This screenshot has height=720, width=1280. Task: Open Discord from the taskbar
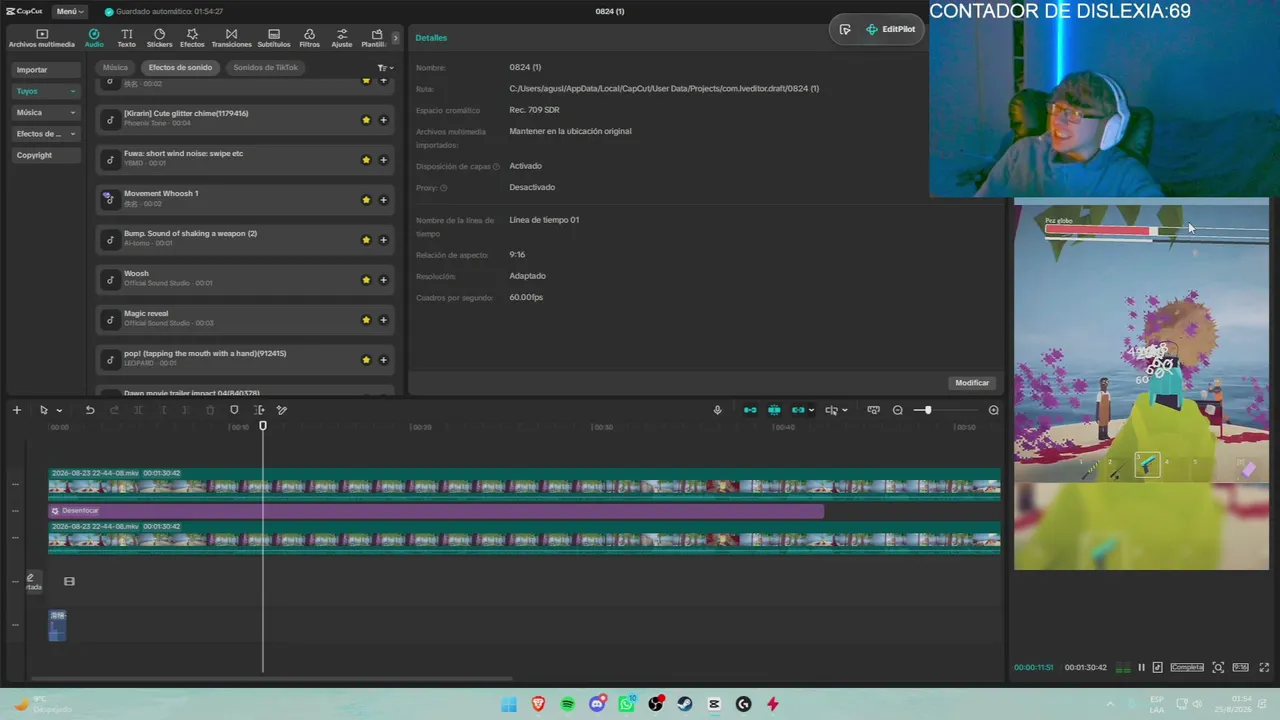597,704
